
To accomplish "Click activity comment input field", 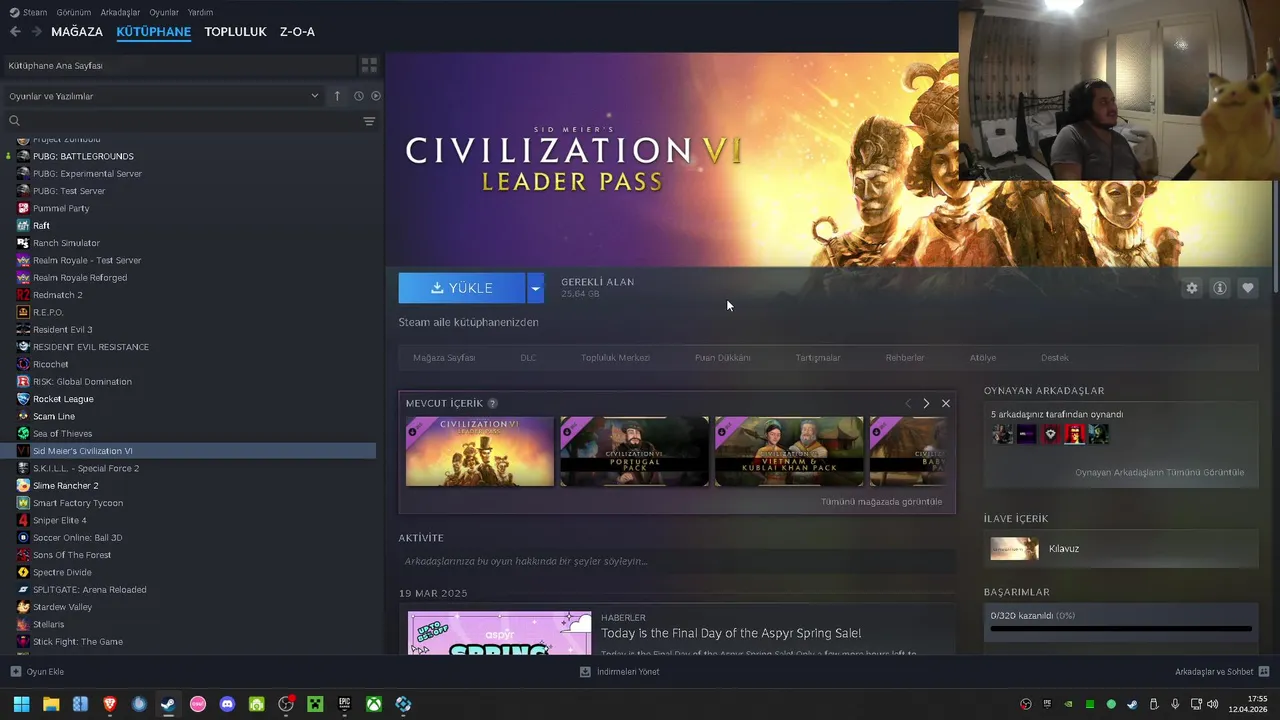I will click(x=675, y=561).
